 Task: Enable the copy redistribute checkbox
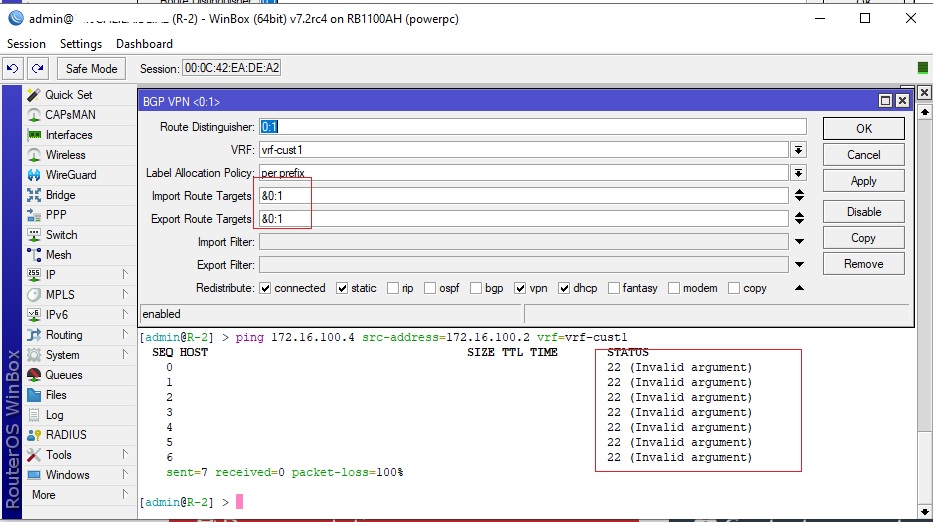(734, 288)
